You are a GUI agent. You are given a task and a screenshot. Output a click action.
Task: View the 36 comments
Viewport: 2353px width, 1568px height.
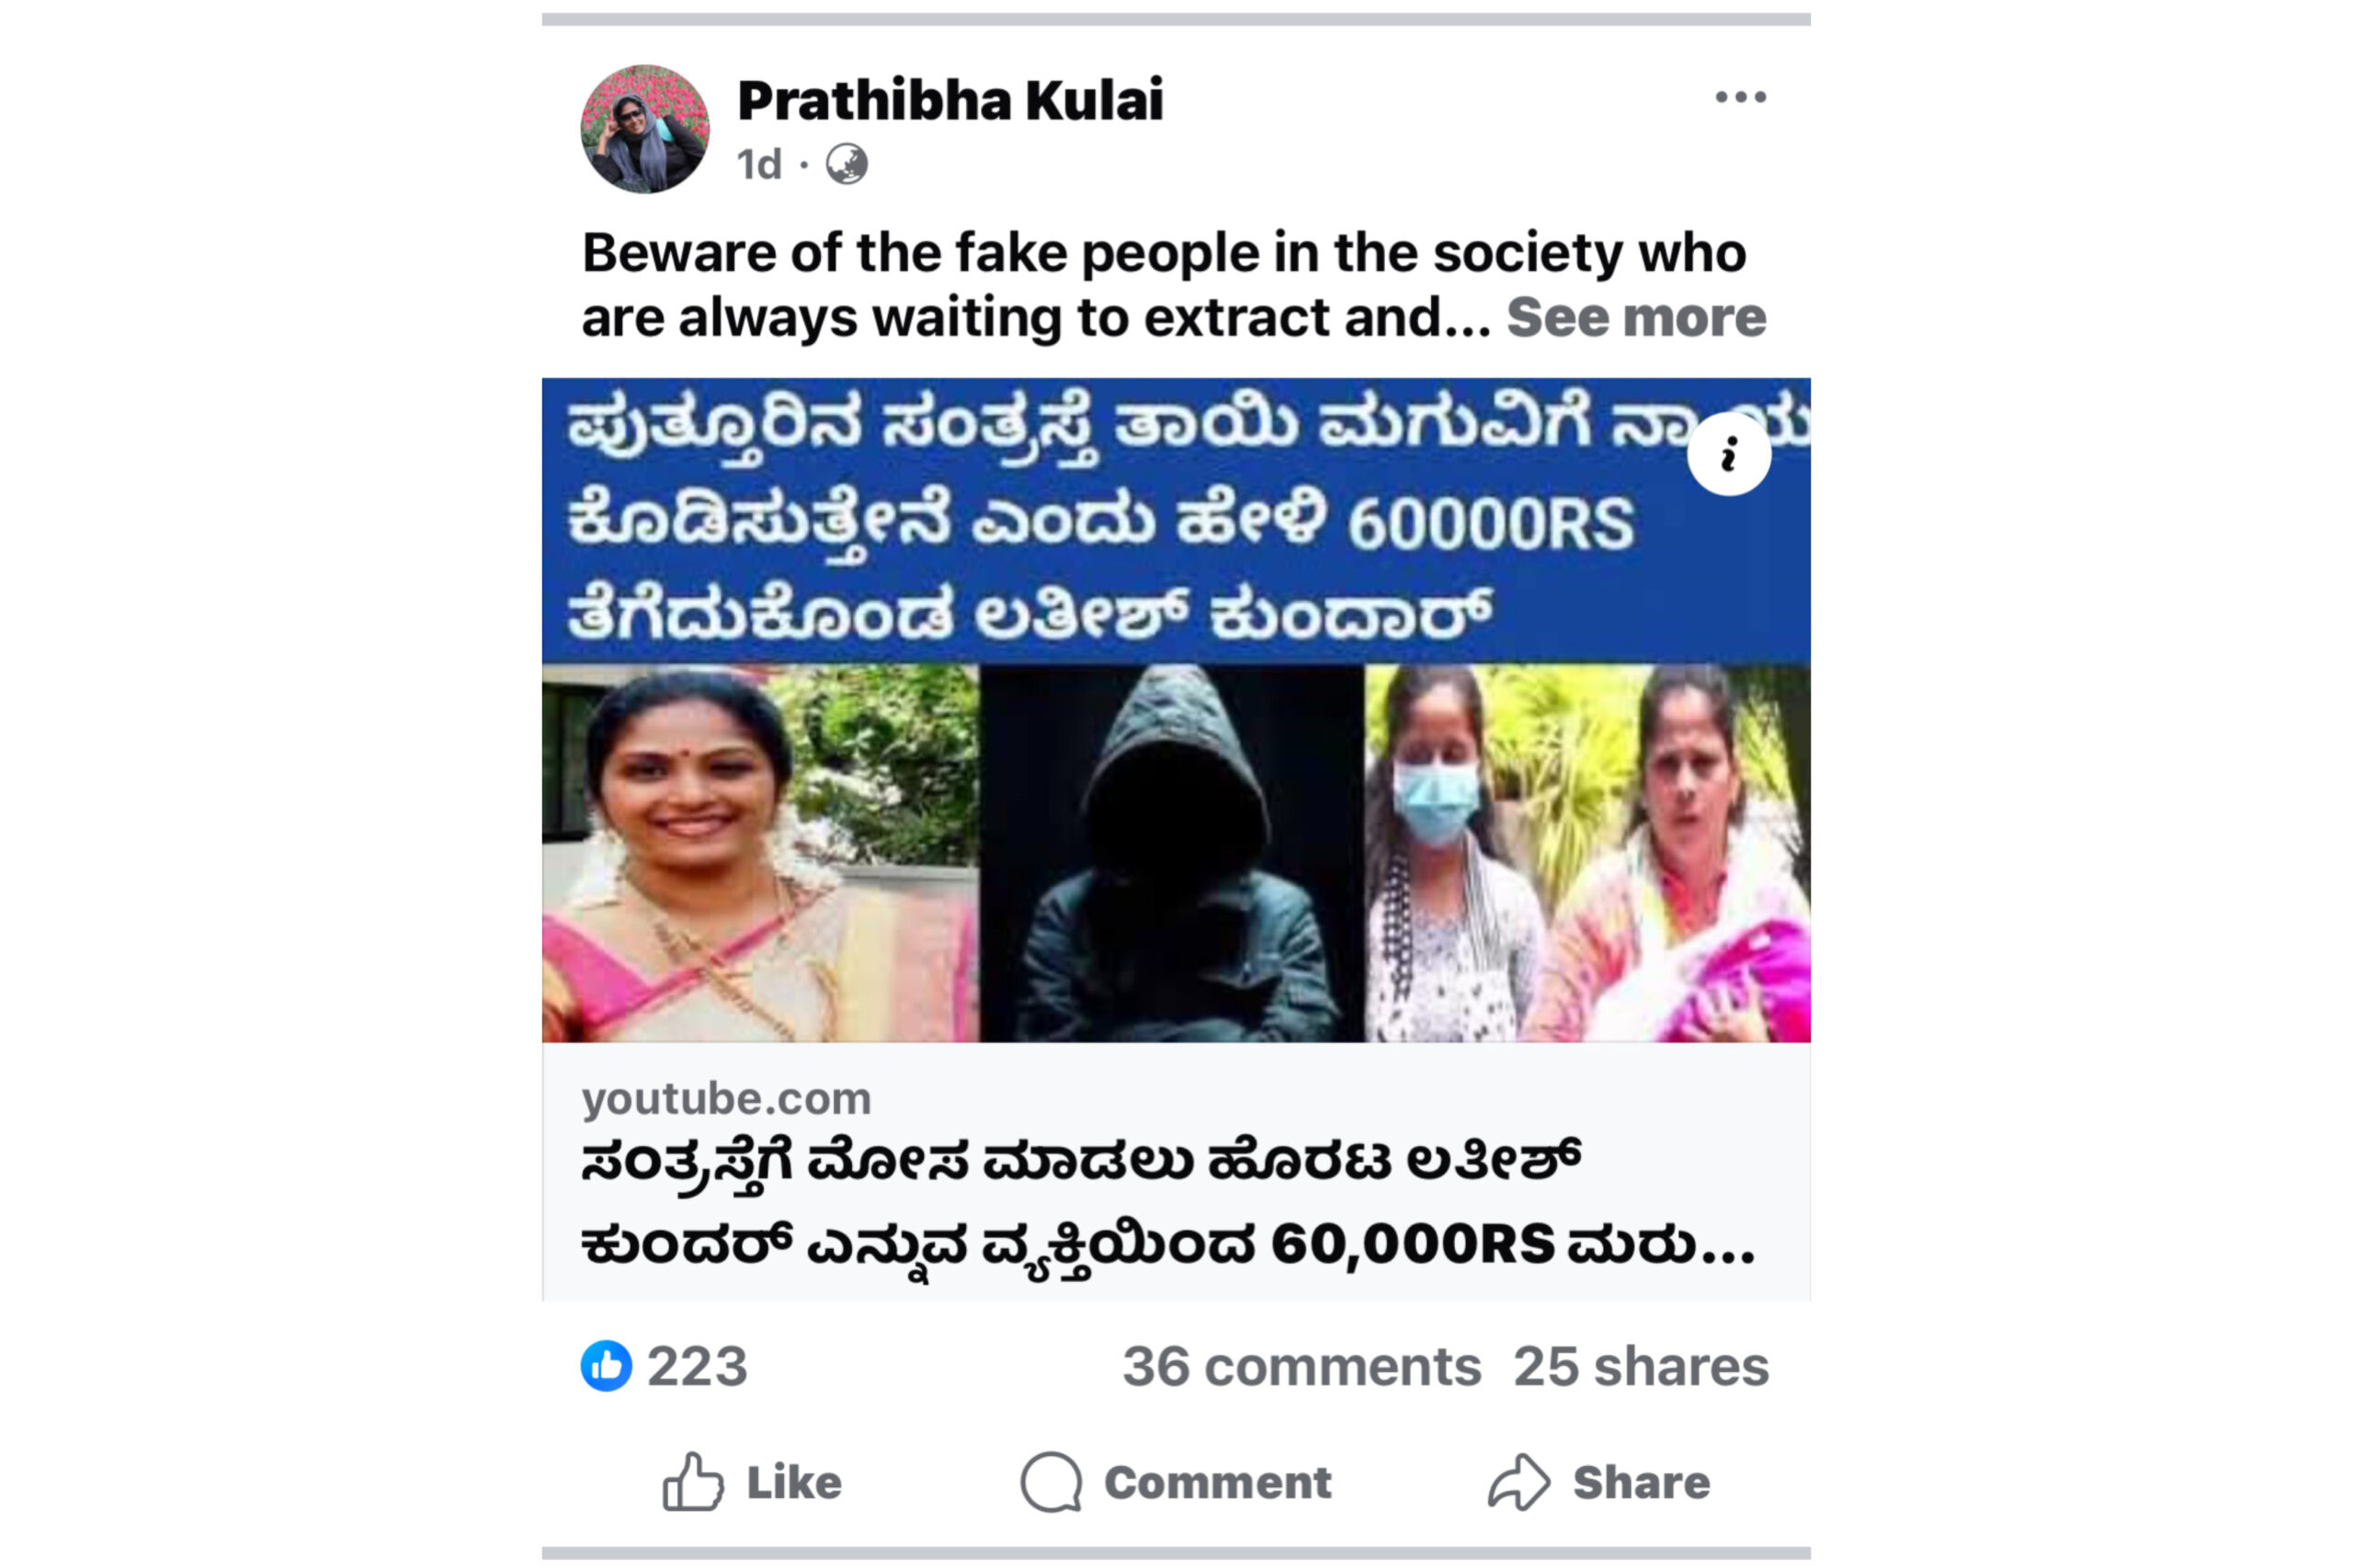coord(1301,1366)
